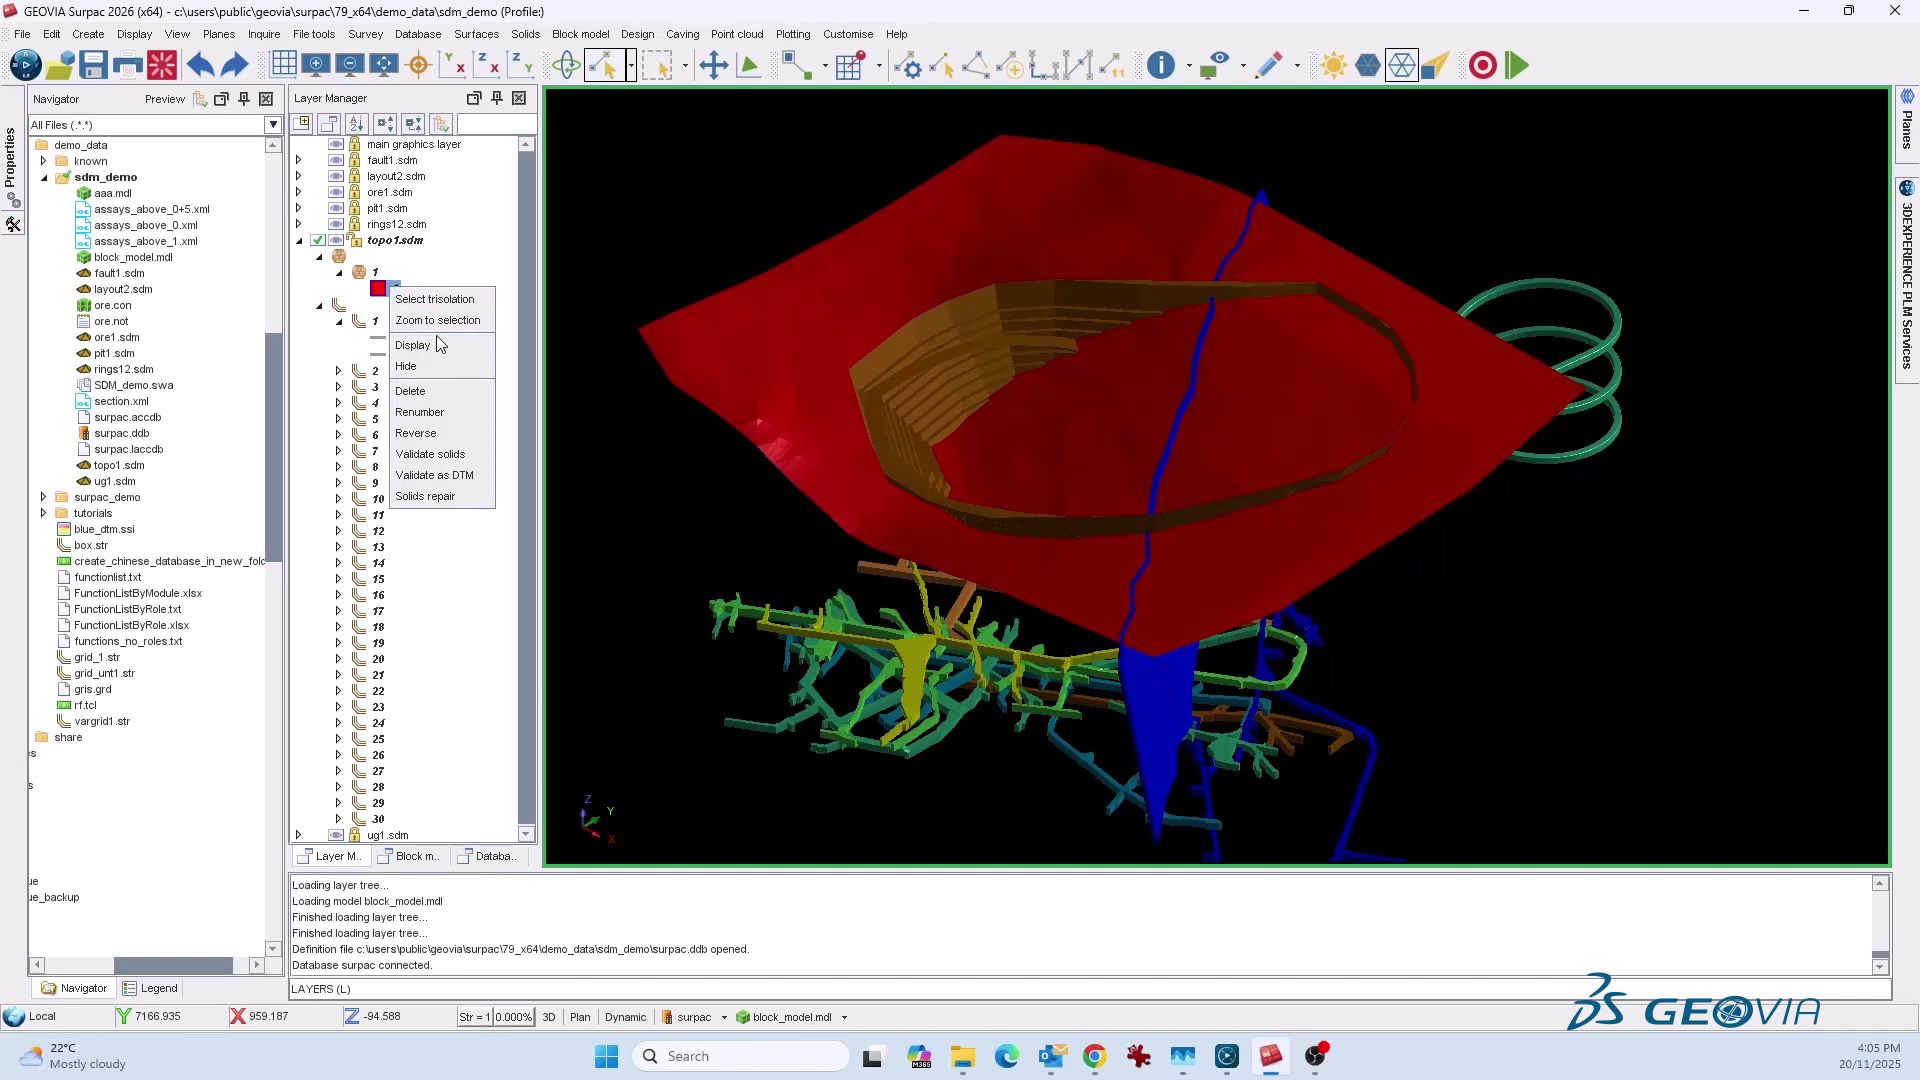1920x1080 pixels.
Task: Click the Plan button in status bar
Action: (580, 1018)
